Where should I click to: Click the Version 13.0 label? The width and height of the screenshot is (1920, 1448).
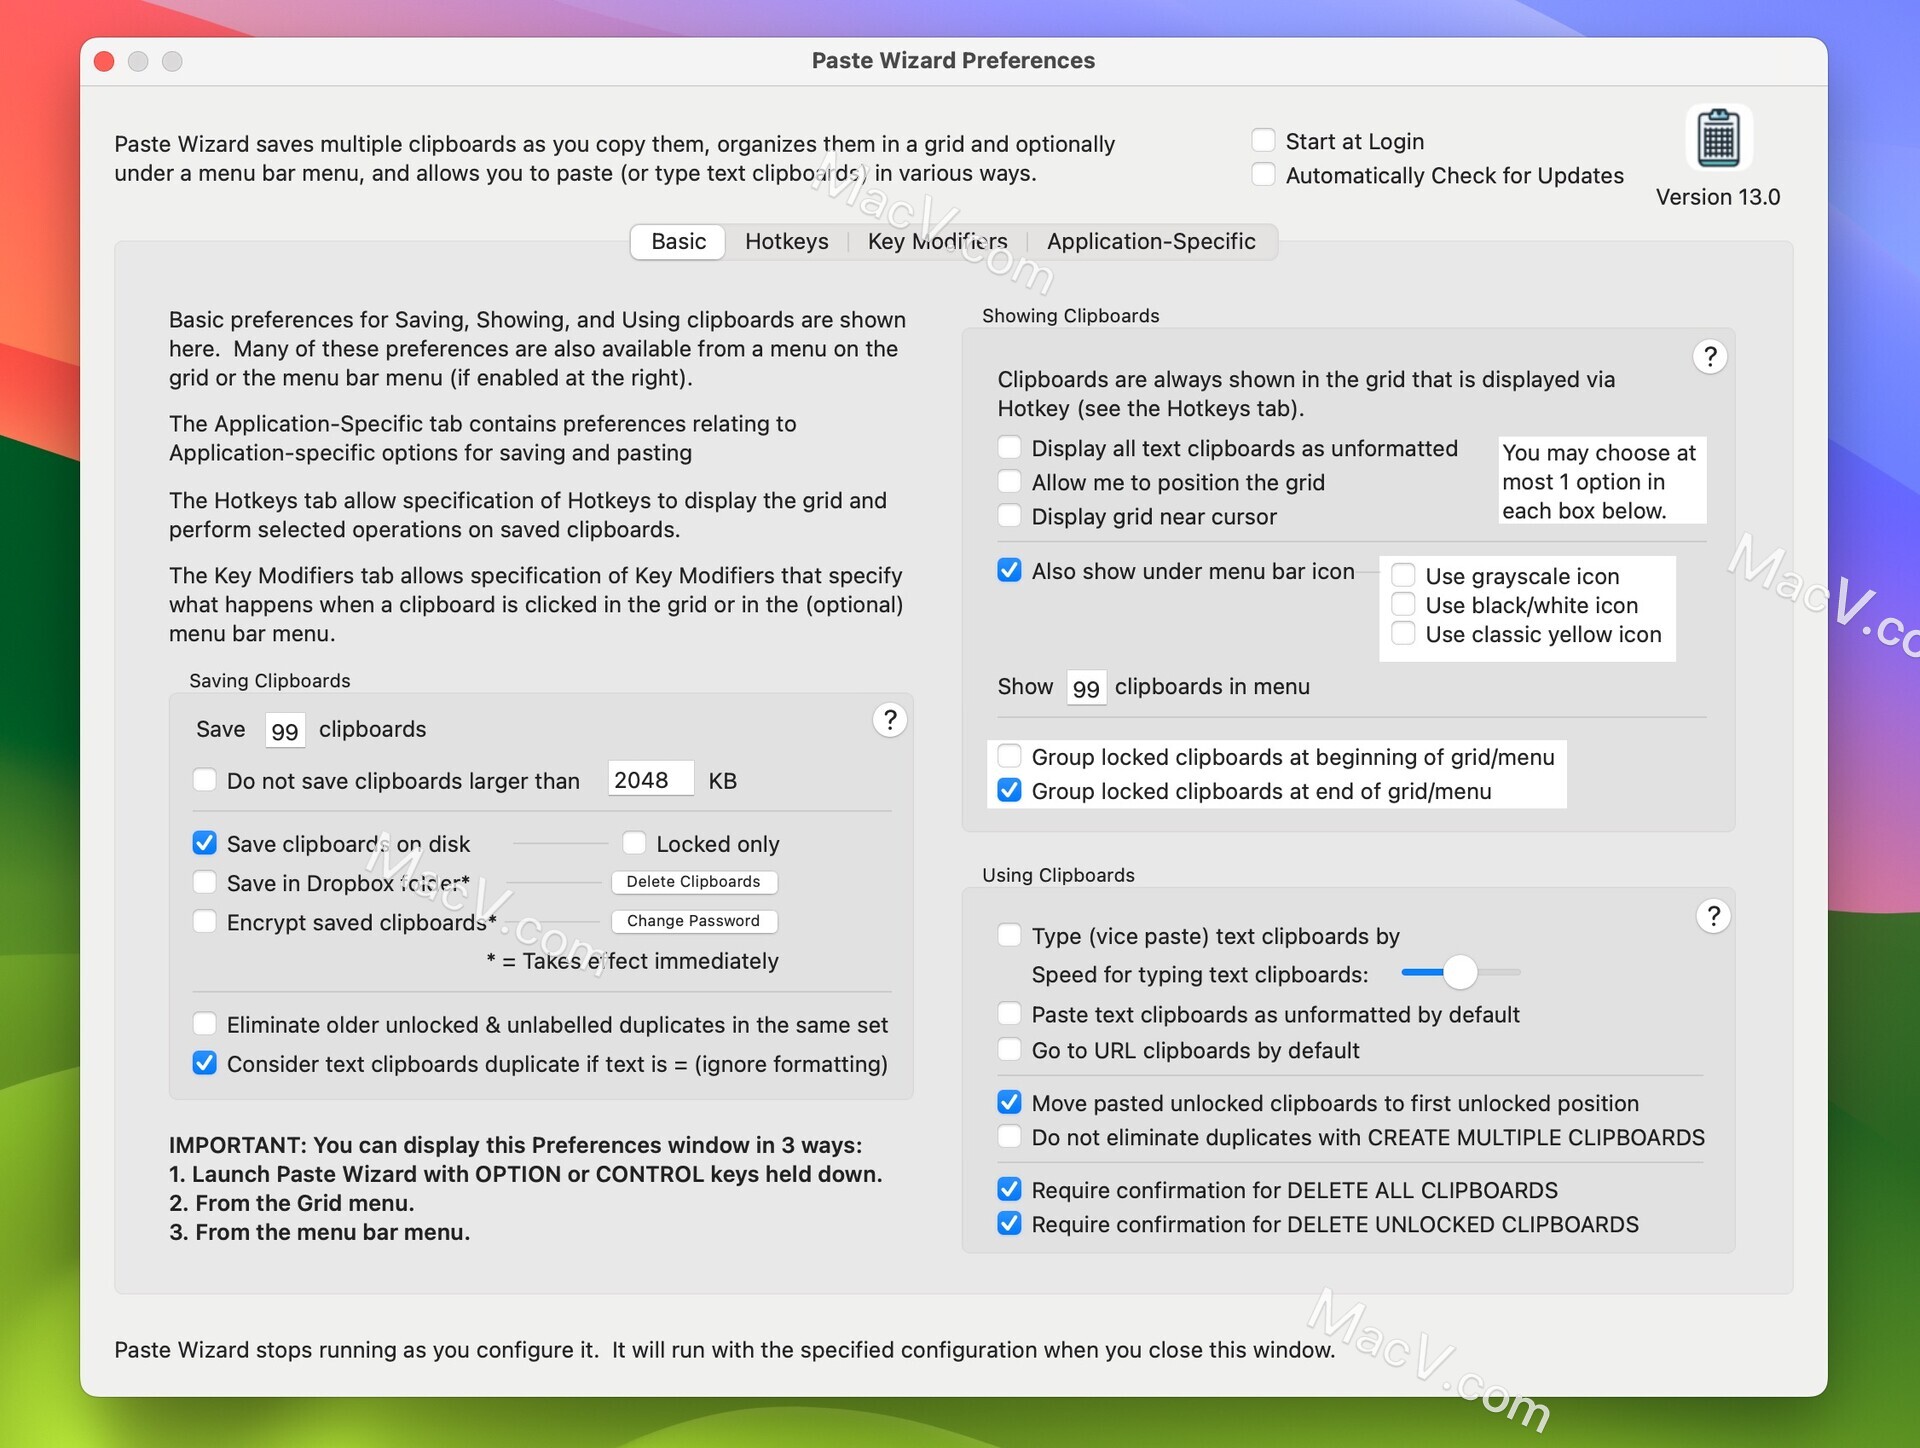1718,197
